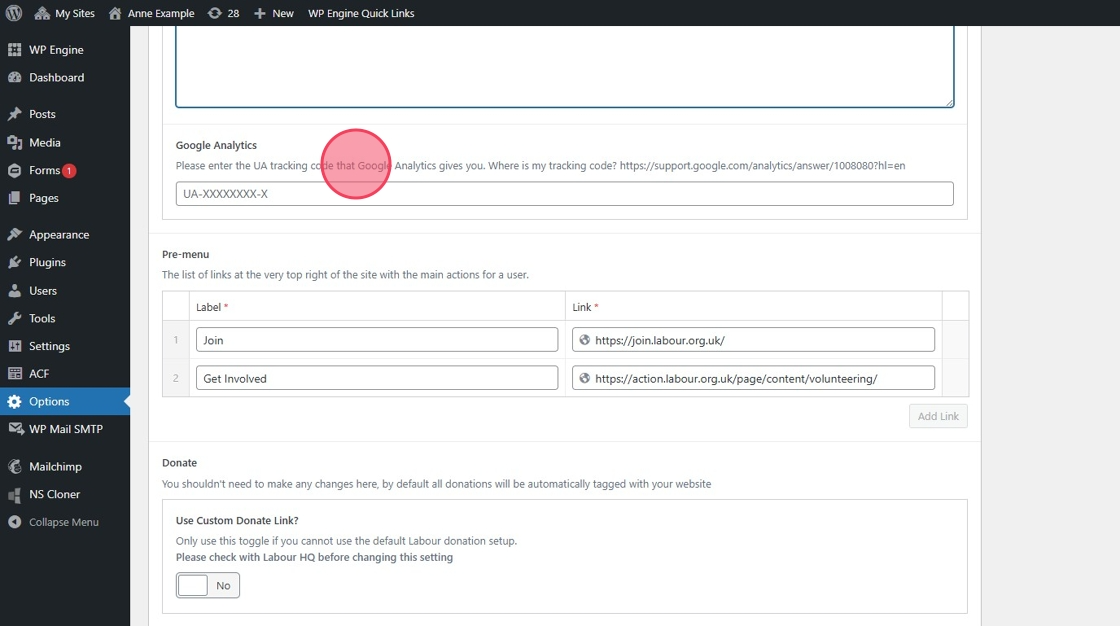
Task: Click the Posts pin icon
Action: [15, 114]
